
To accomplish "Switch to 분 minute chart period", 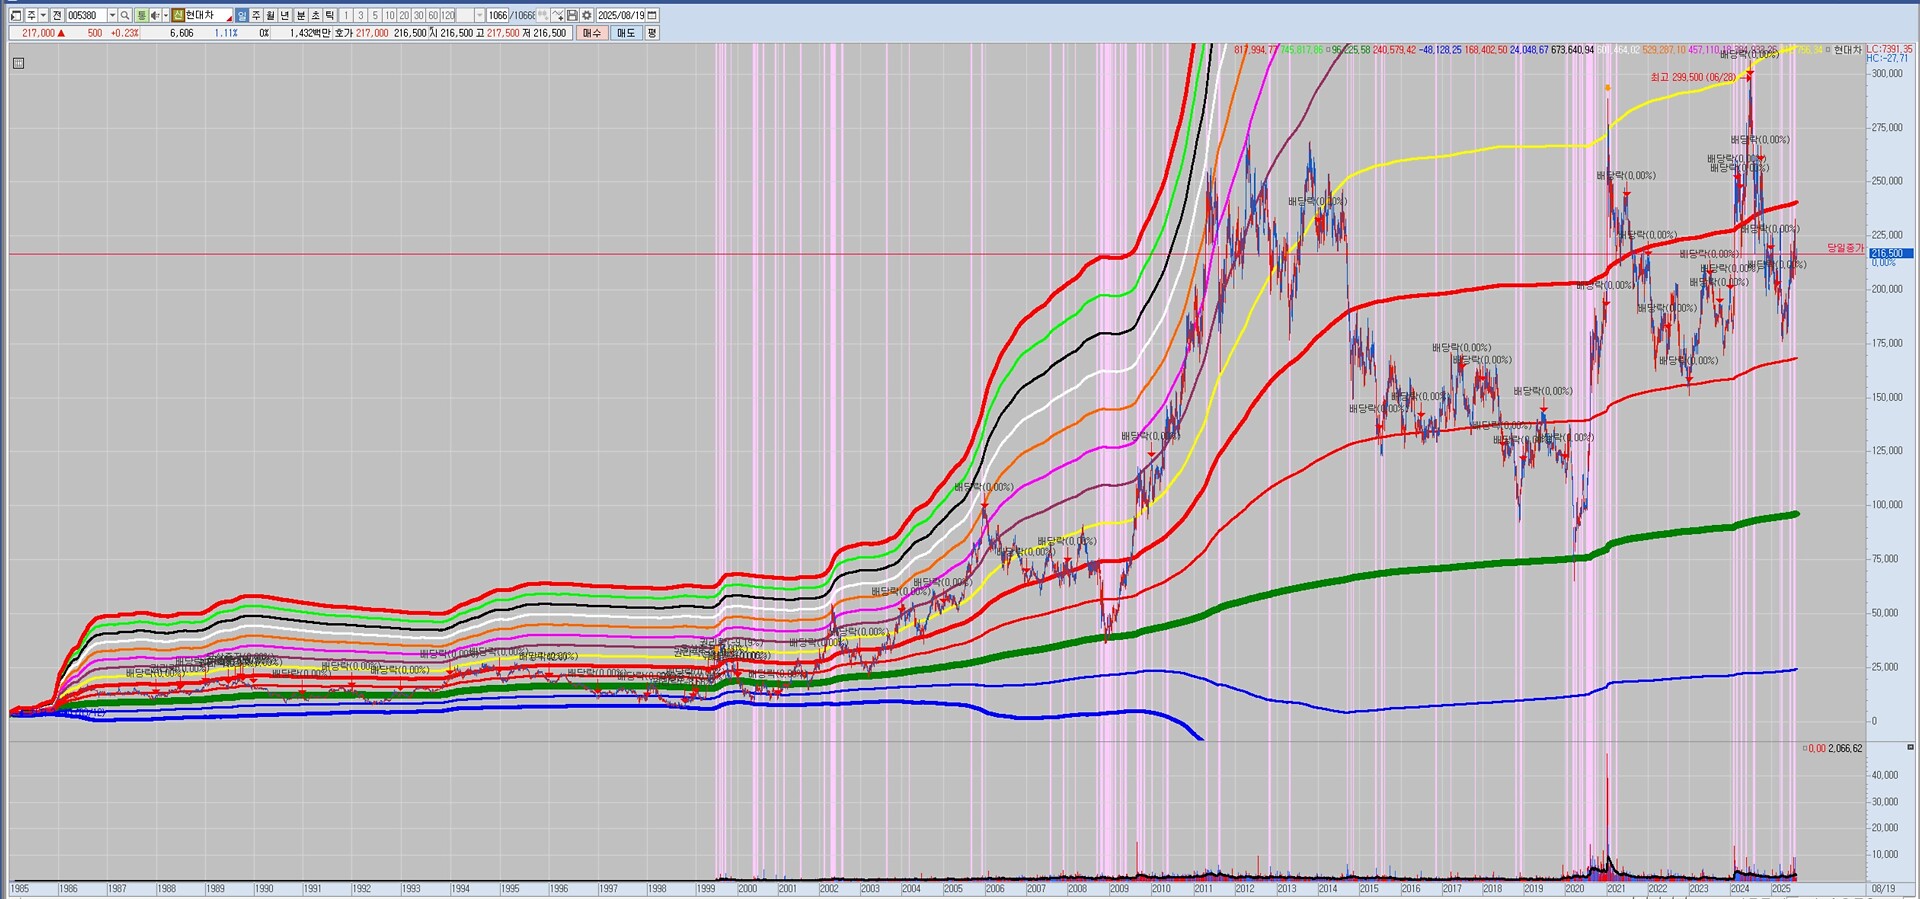I will [300, 15].
